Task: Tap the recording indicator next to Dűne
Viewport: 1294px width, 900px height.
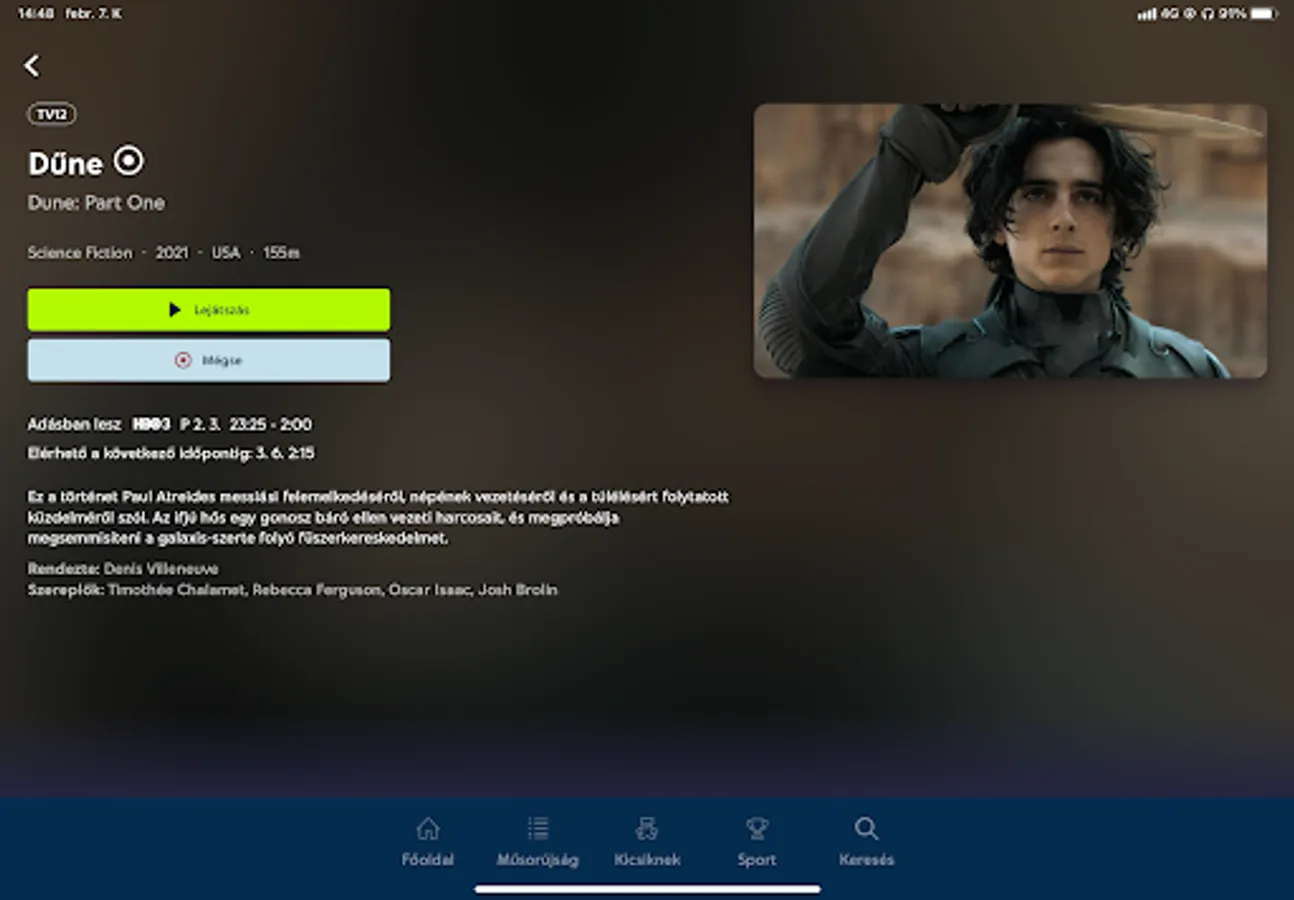Action: pyautogui.click(x=128, y=160)
